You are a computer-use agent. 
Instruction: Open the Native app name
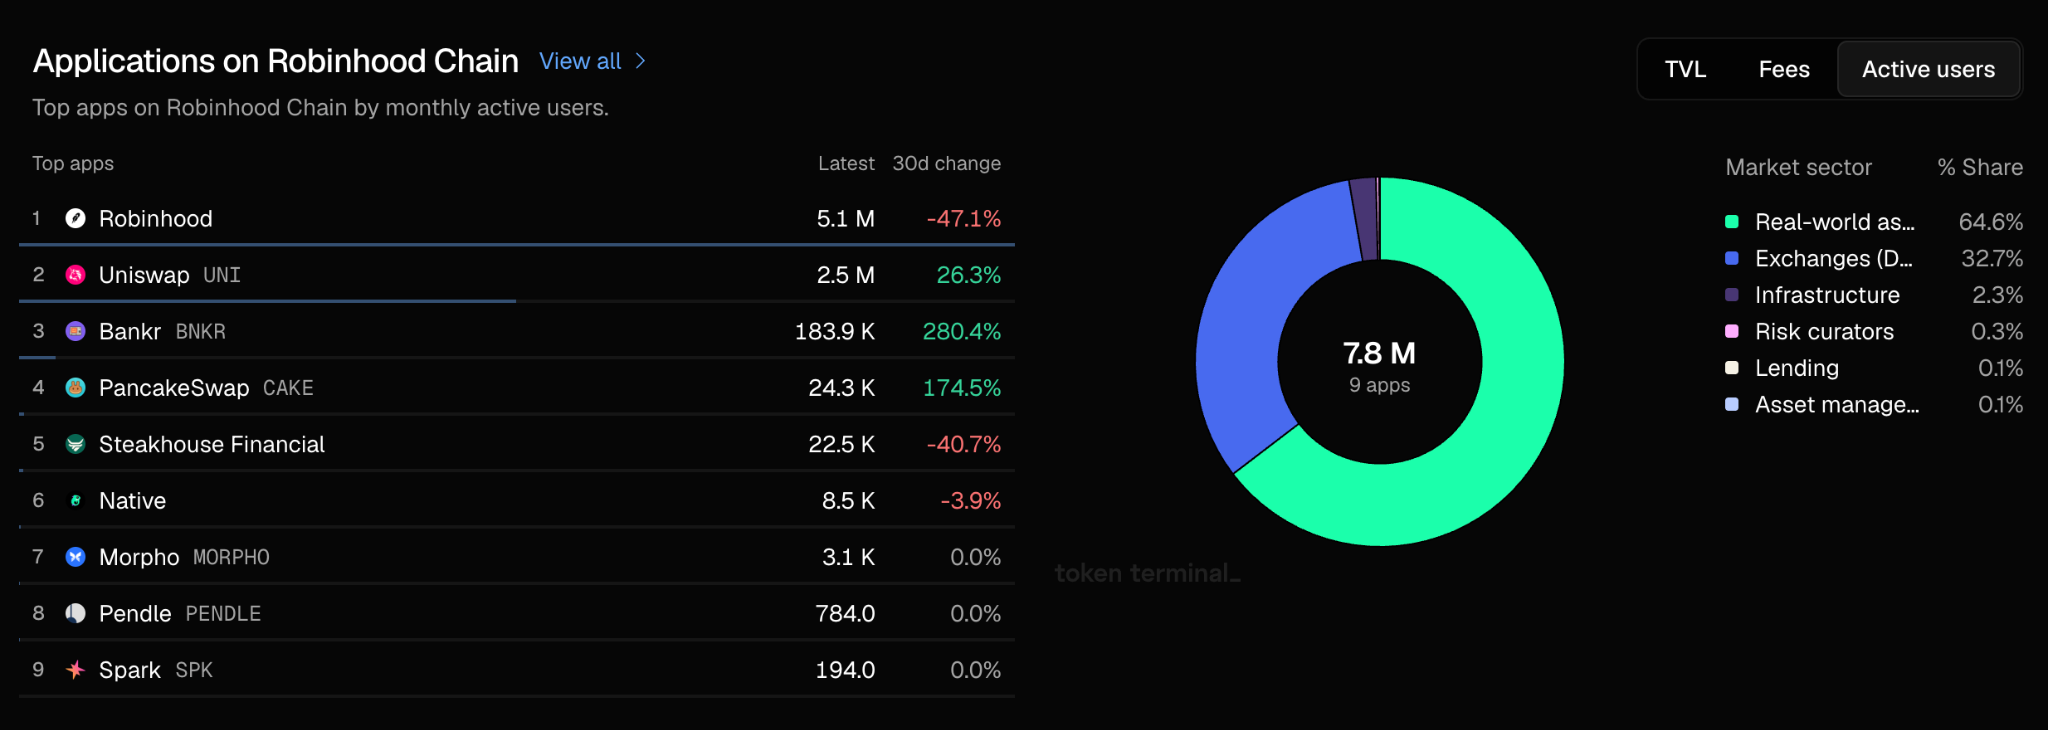pos(132,500)
